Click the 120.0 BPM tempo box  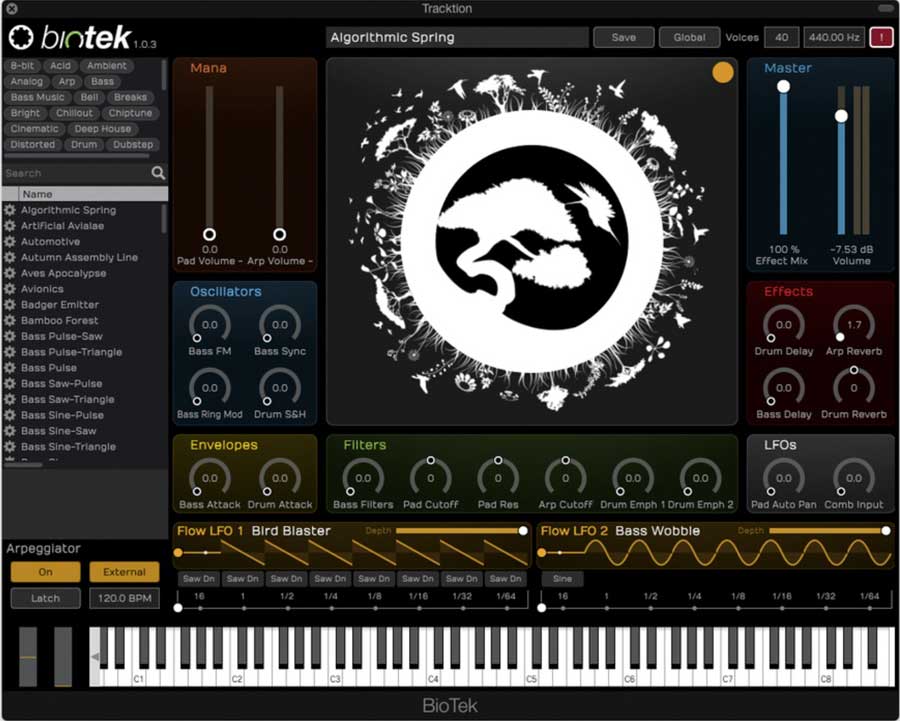(x=124, y=598)
